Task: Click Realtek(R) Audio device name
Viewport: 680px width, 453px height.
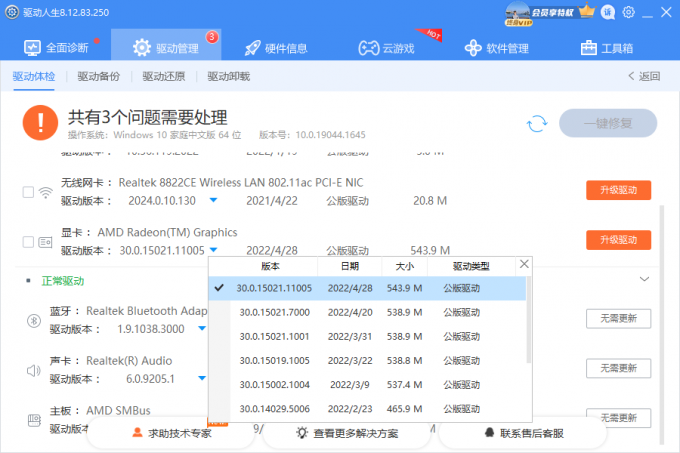Action: click(x=129, y=361)
